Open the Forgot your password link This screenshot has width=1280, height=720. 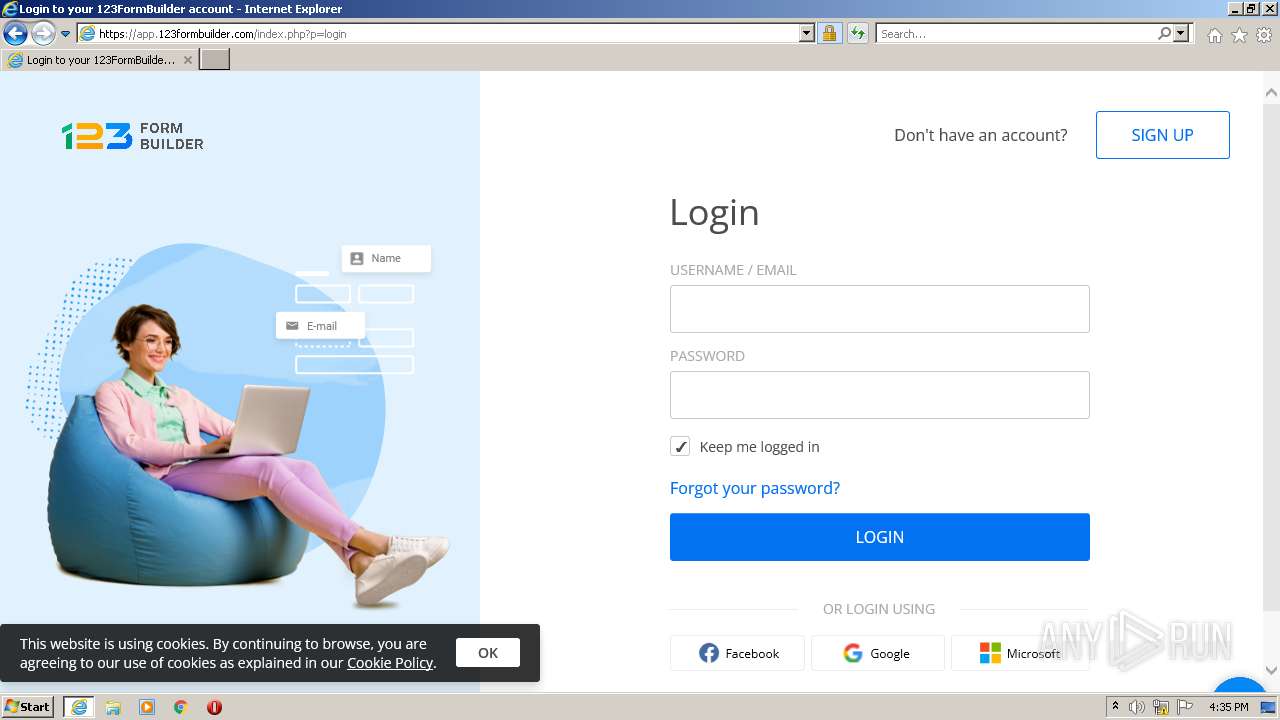[x=755, y=488]
